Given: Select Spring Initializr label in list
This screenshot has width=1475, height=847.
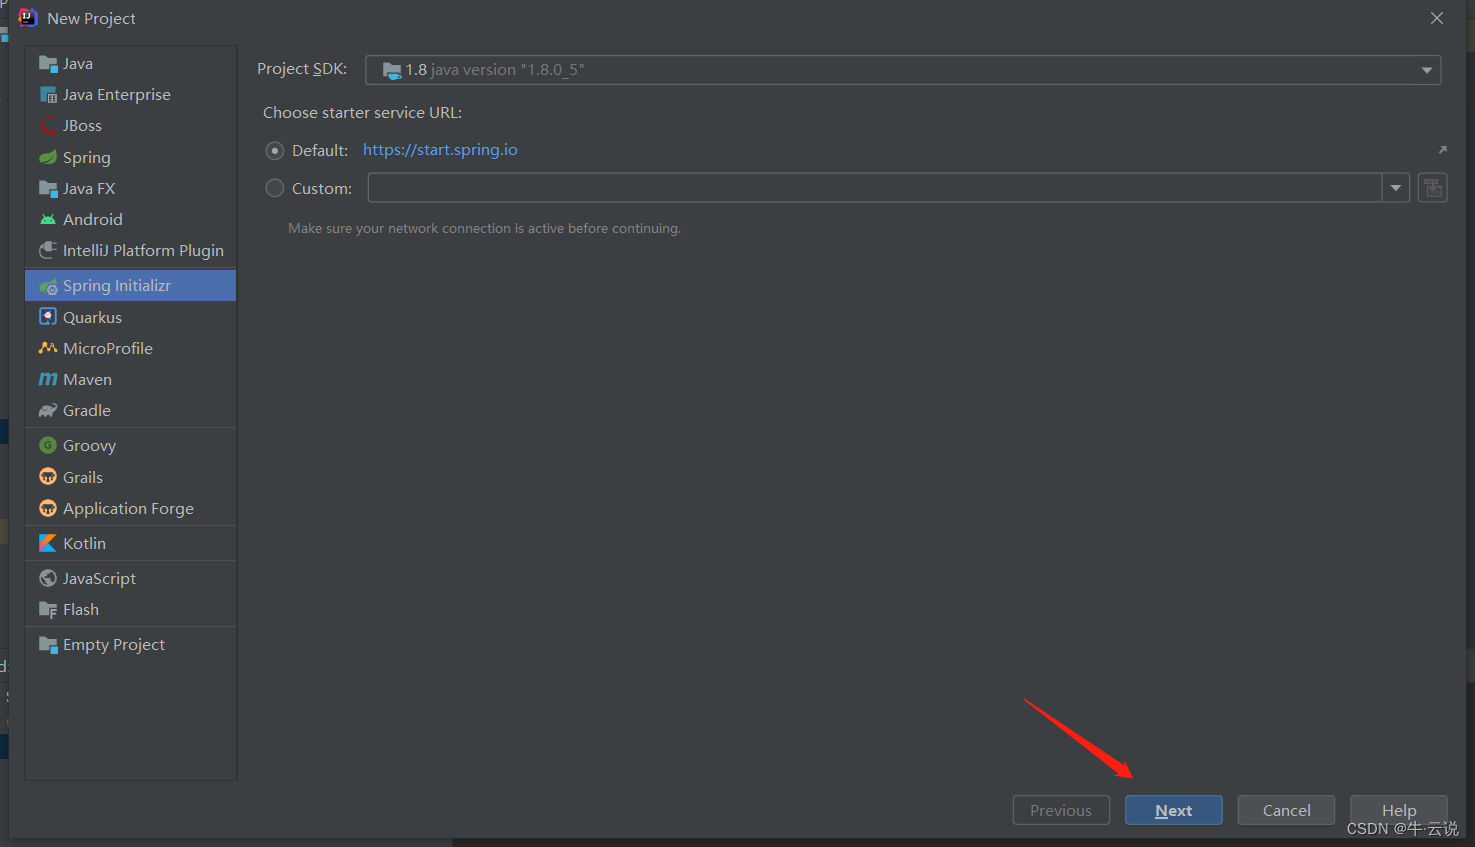Looking at the screenshot, I should [x=117, y=286].
